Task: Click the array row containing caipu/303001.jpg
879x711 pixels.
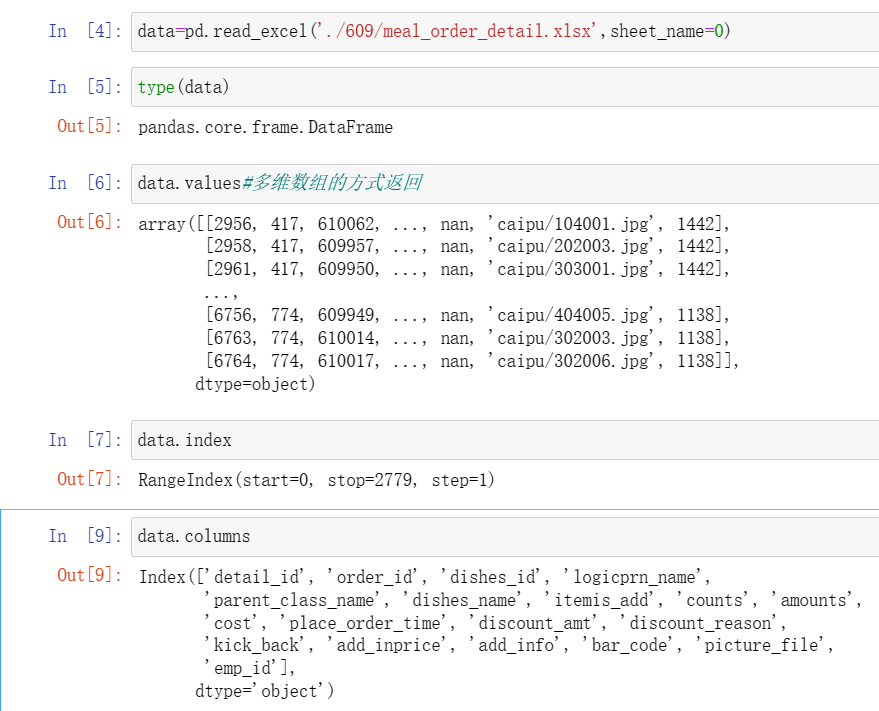Action: coord(468,269)
